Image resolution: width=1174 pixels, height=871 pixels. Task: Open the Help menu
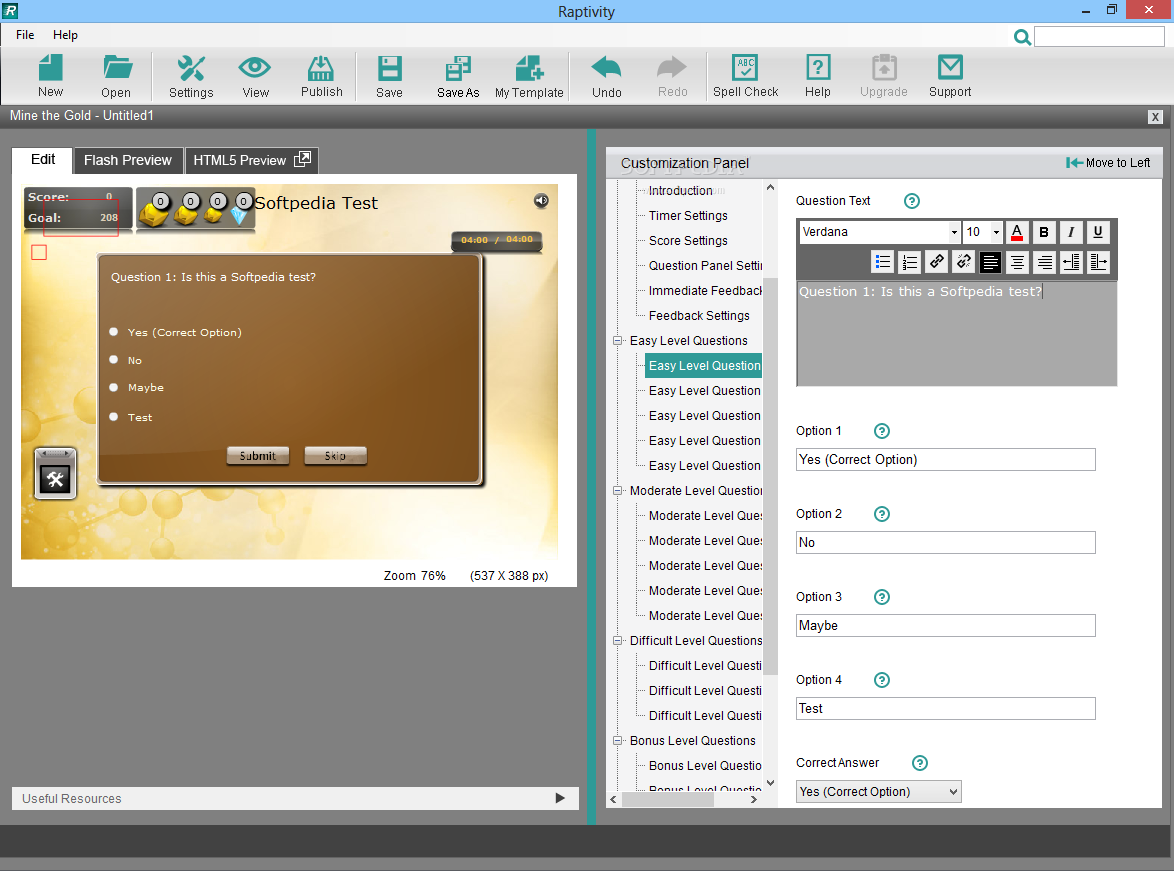65,34
